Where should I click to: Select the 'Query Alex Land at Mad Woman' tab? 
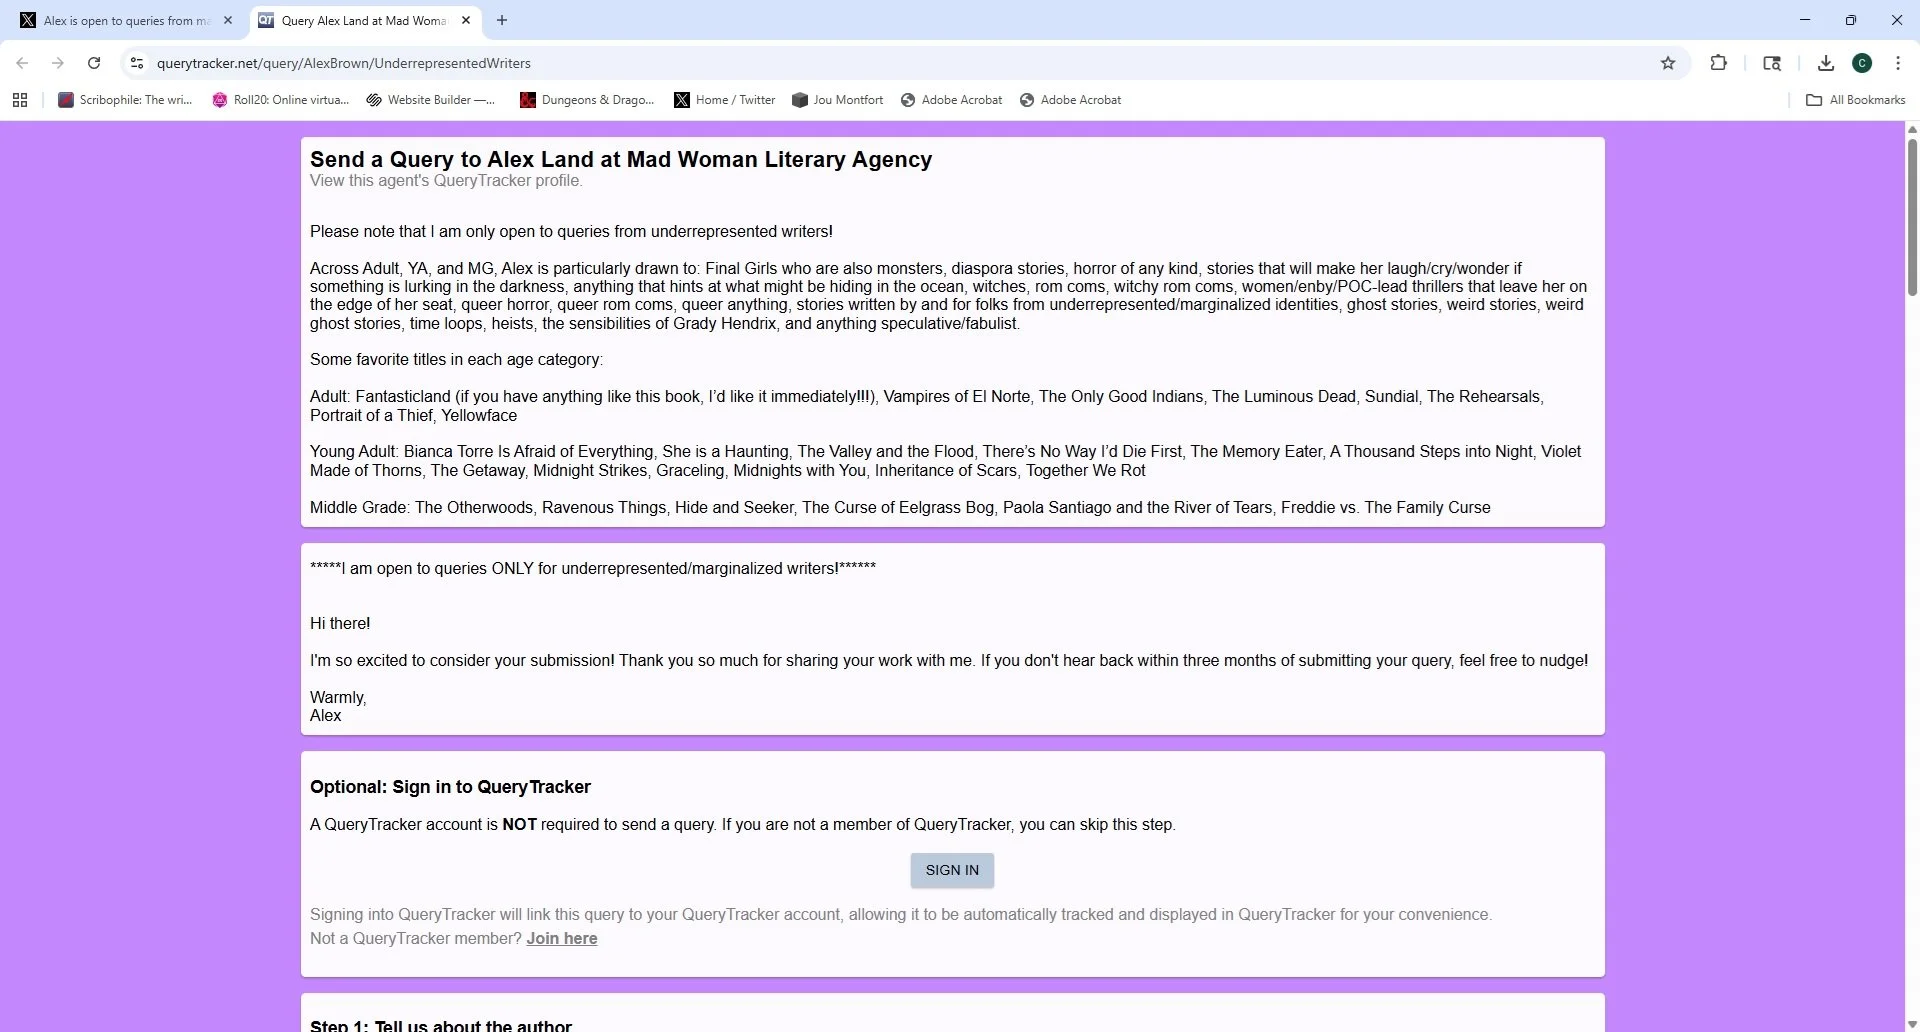pyautogui.click(x=365, y=20)
